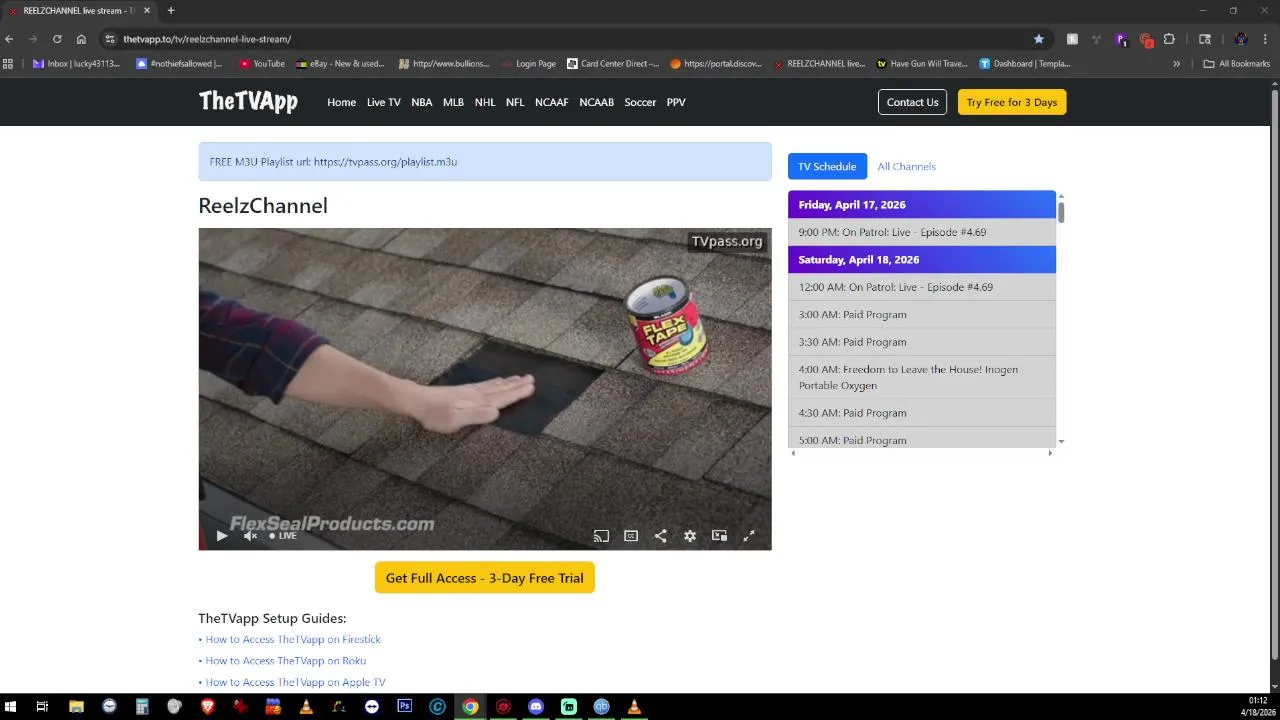Open video player settings gear
This screenshot has height=720, width=1280.
coord(690,536)
